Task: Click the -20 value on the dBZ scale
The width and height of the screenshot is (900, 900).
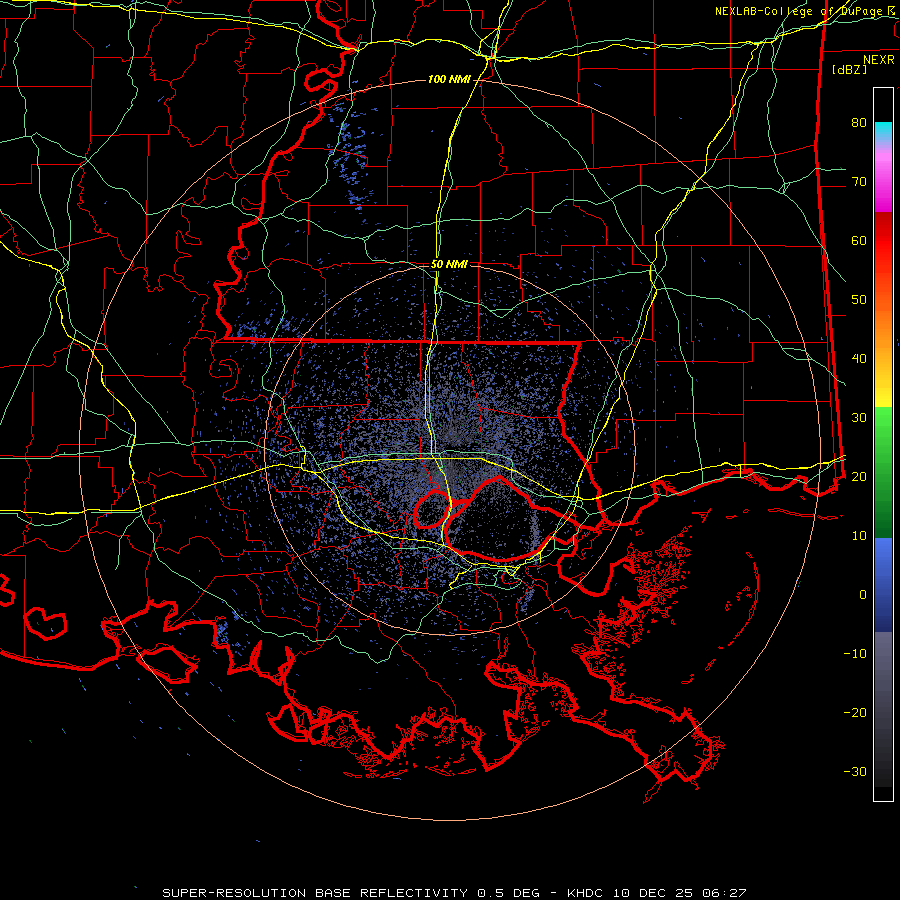Action: click(855, 713)
